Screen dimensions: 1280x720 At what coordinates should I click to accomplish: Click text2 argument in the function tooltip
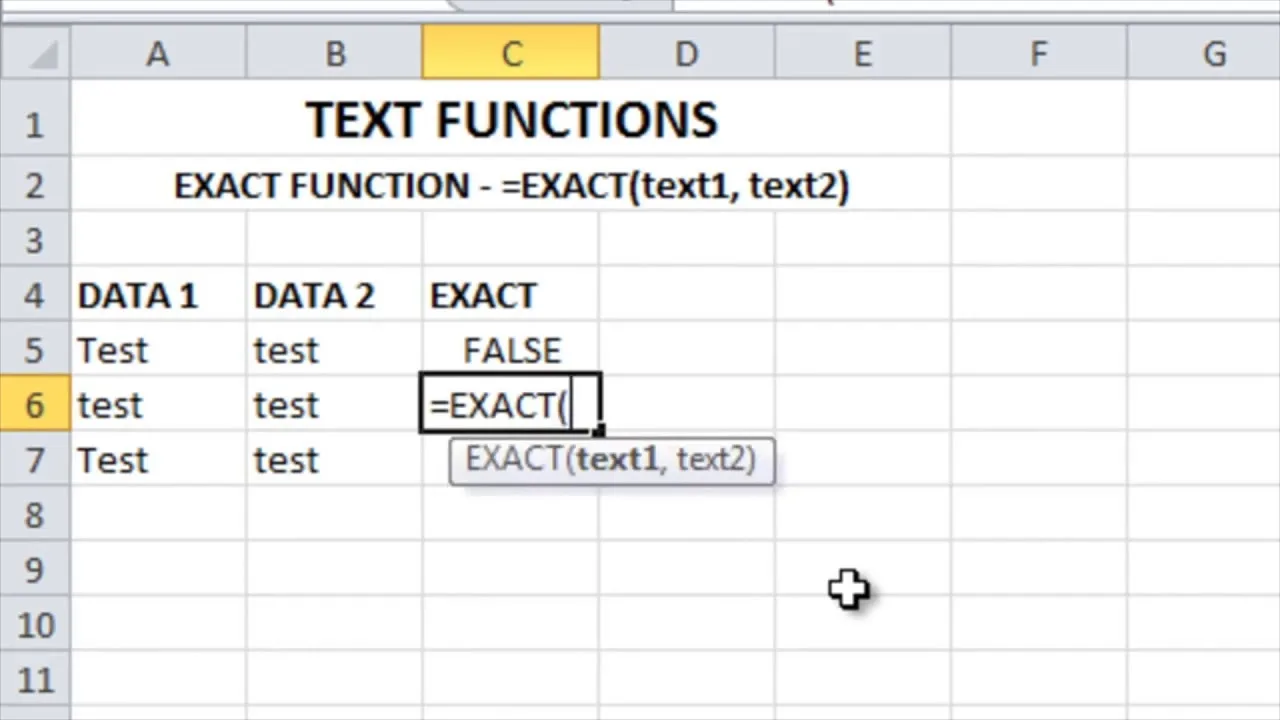[x=713, y=459]
